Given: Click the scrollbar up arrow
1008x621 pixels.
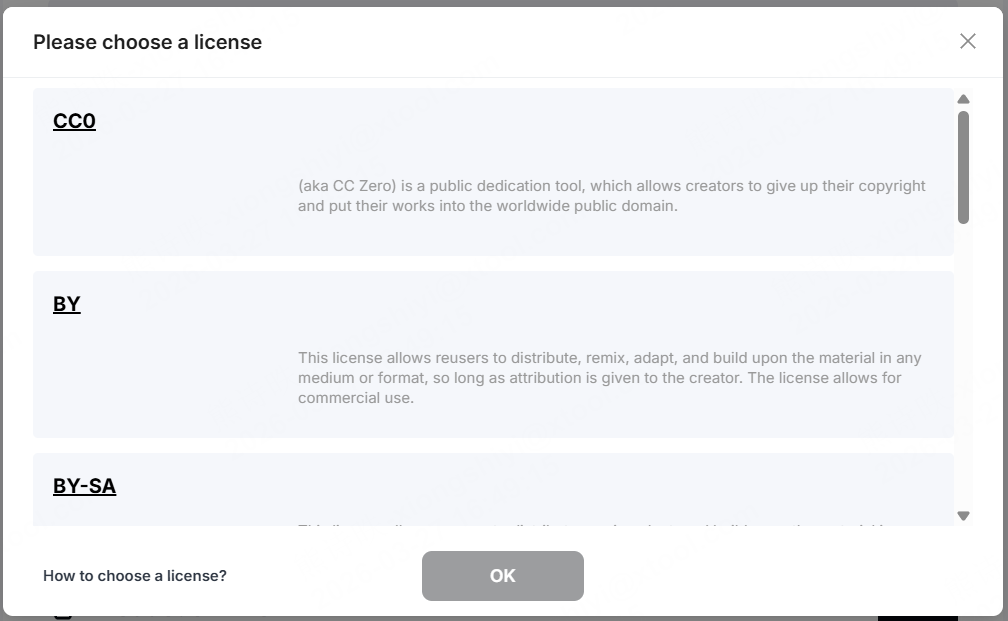Looking at the screenshot, I should [x=963, y=99].
